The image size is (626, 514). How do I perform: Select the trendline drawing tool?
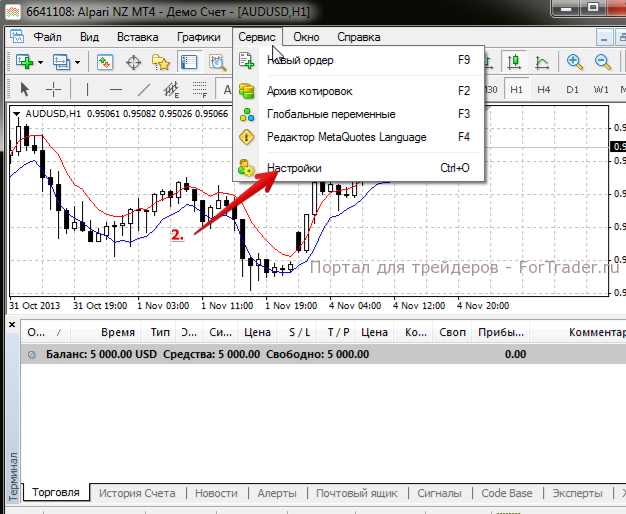[x=144, y=89]
